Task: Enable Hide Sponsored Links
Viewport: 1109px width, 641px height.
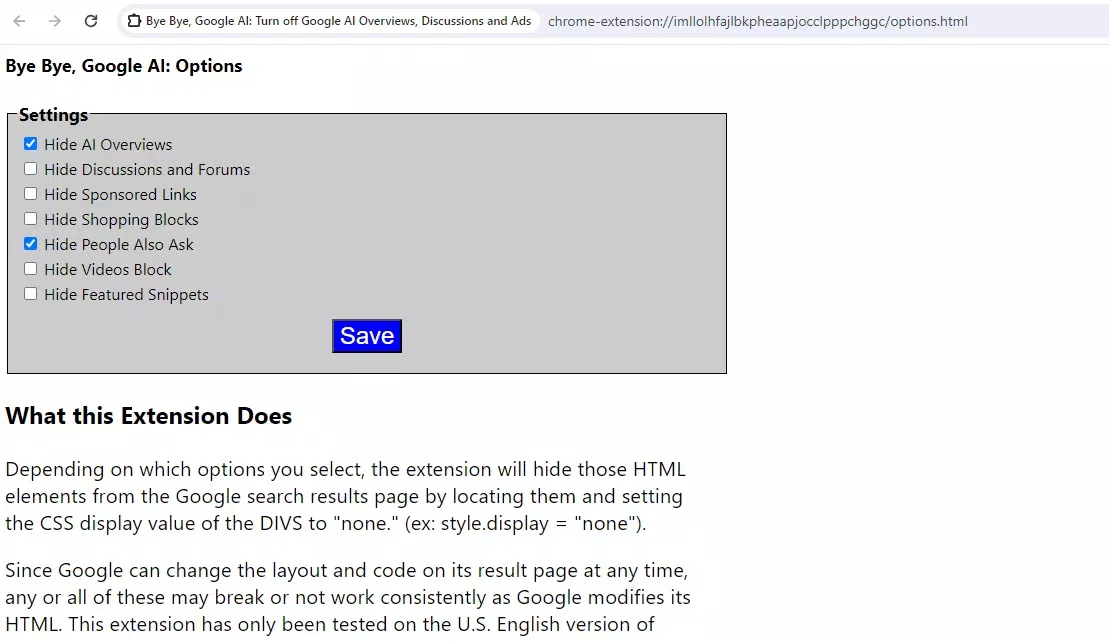Action: tap(30, 193)
